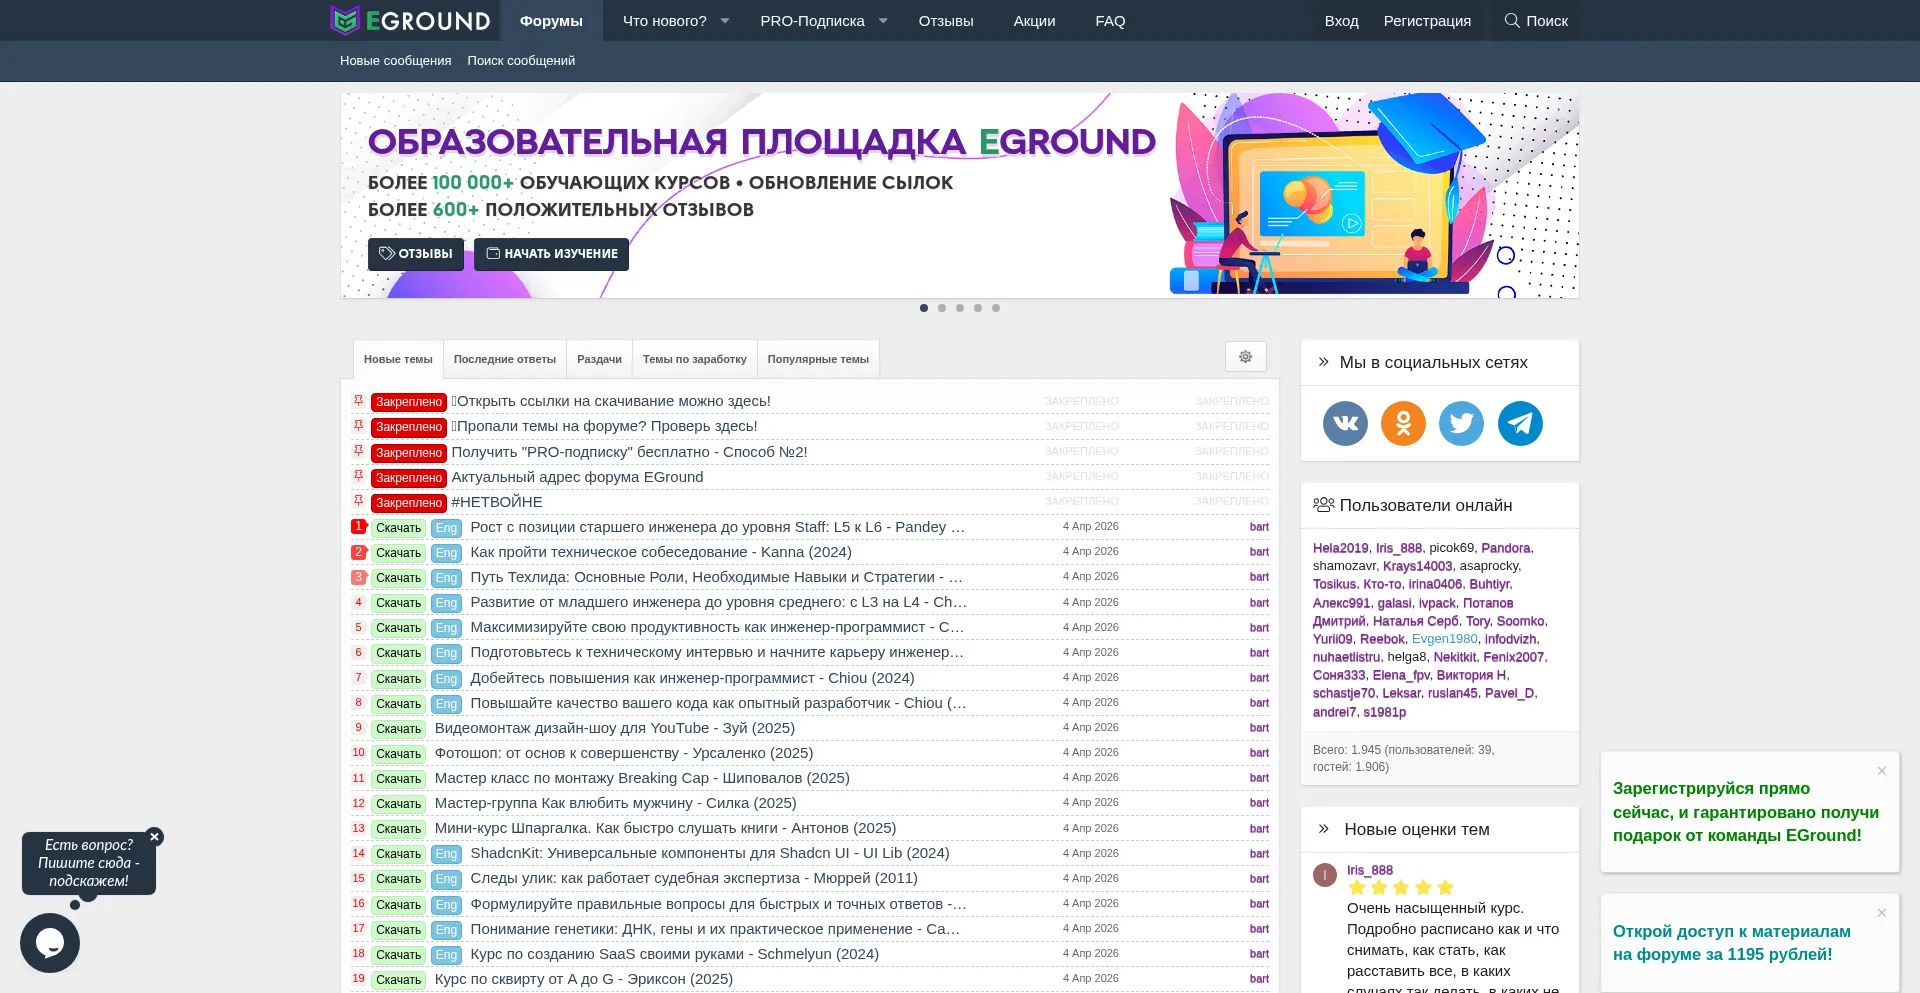Open 'Поиск сообщений' sub-navigation link
Image resolution: width=1920 pixels, height=993 pixels.
pyautogui.click(x=521, y=61)
